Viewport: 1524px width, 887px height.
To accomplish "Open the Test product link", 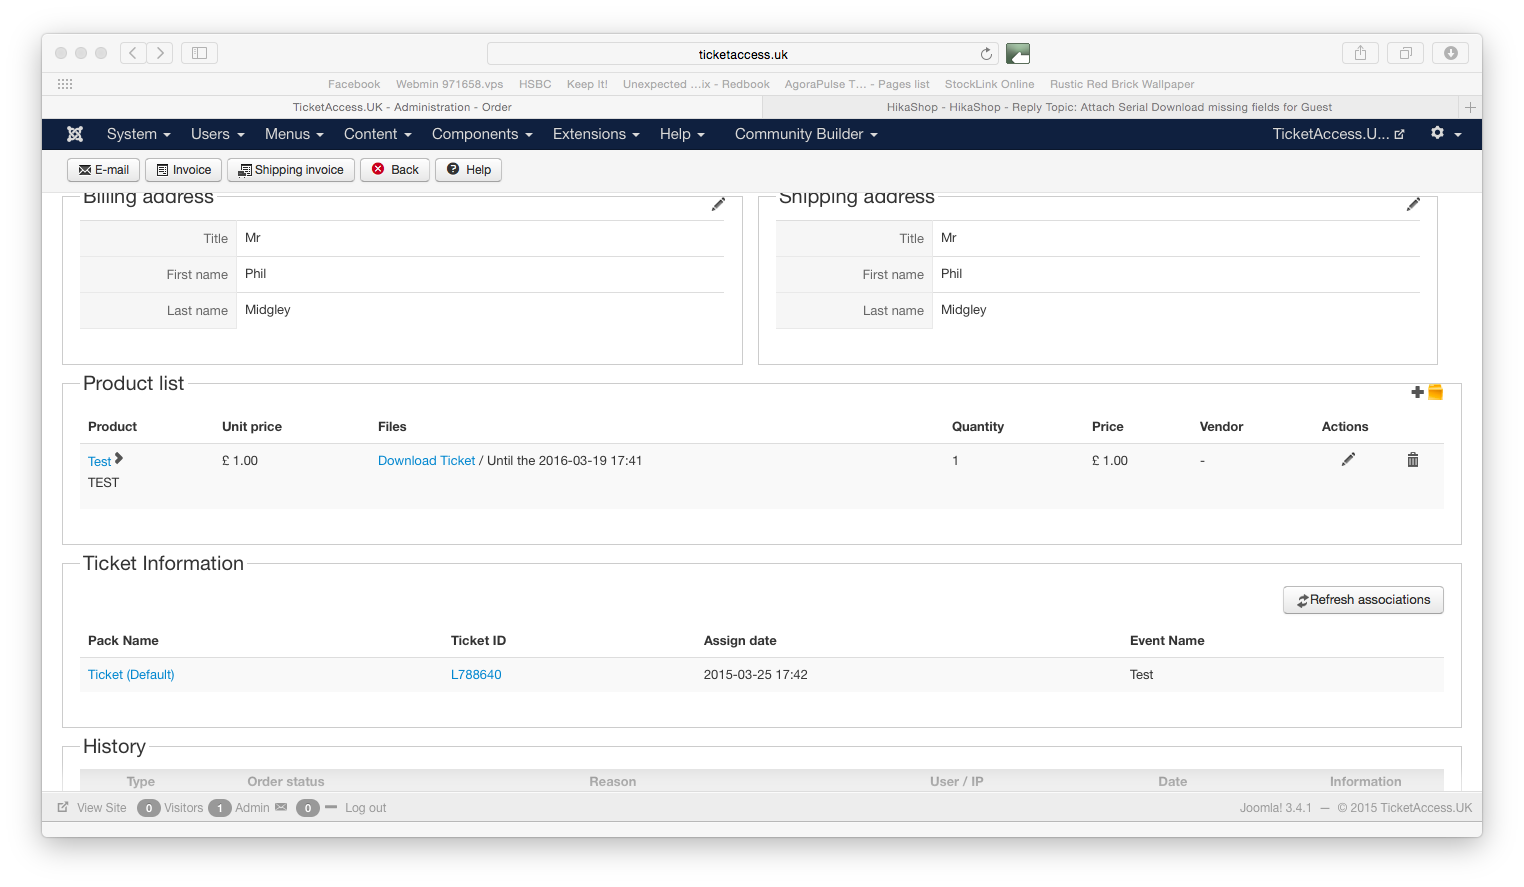I will tap(100, 462).
